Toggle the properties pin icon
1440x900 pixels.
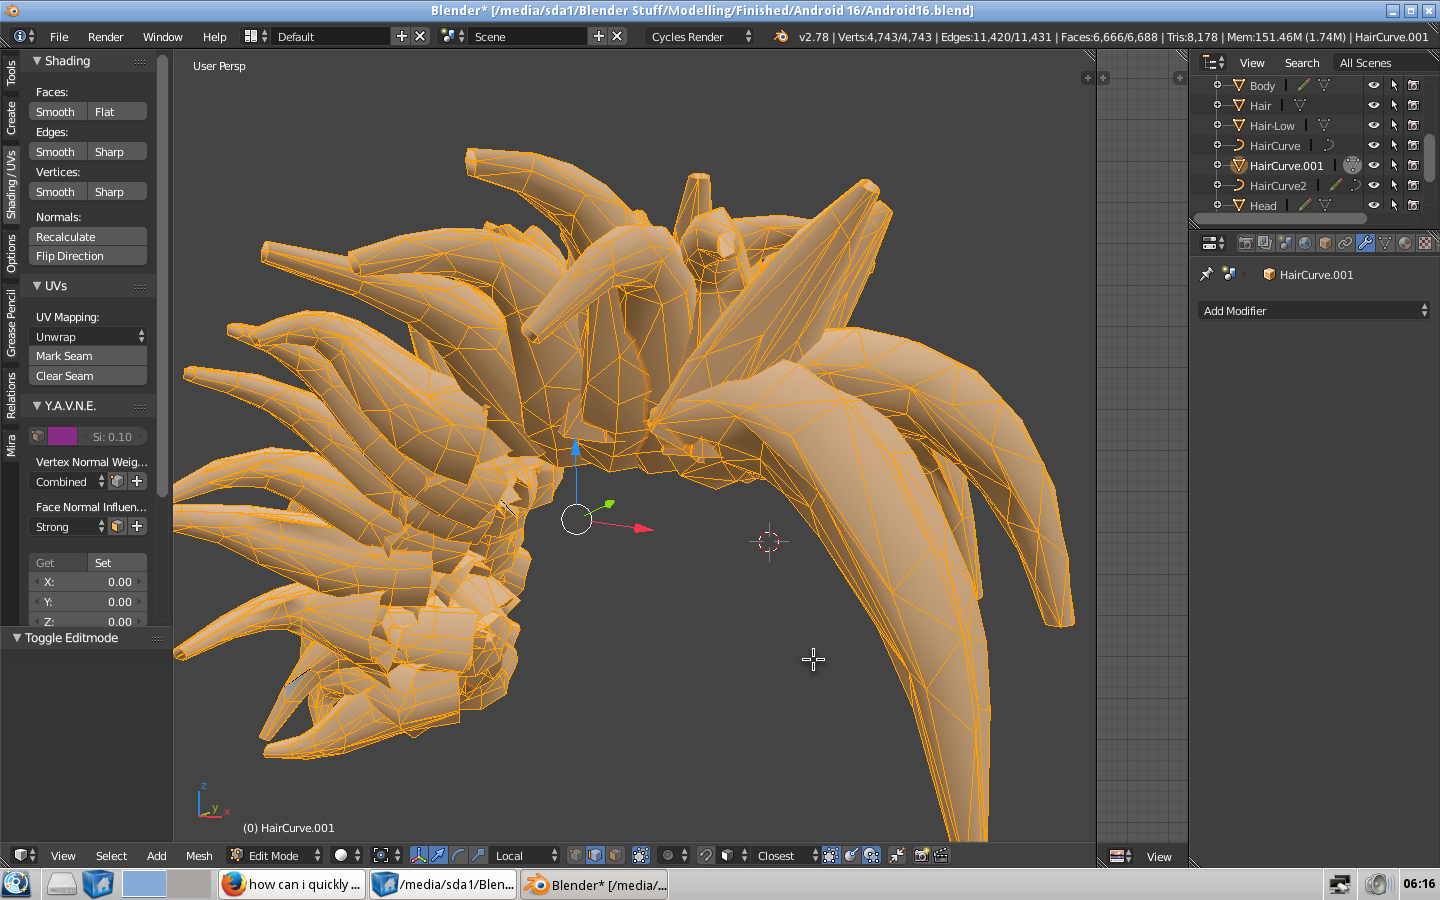coord(1206,274)
